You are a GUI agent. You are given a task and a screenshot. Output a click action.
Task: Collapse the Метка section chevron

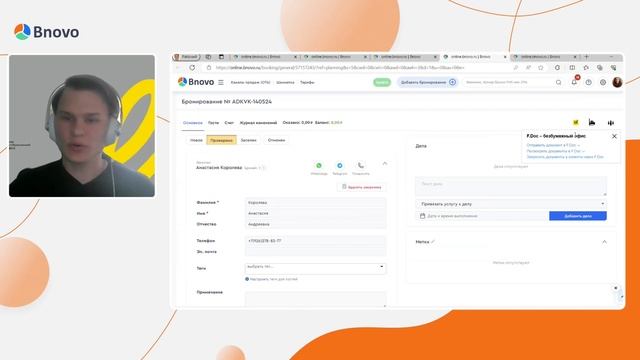coord(604,242)
